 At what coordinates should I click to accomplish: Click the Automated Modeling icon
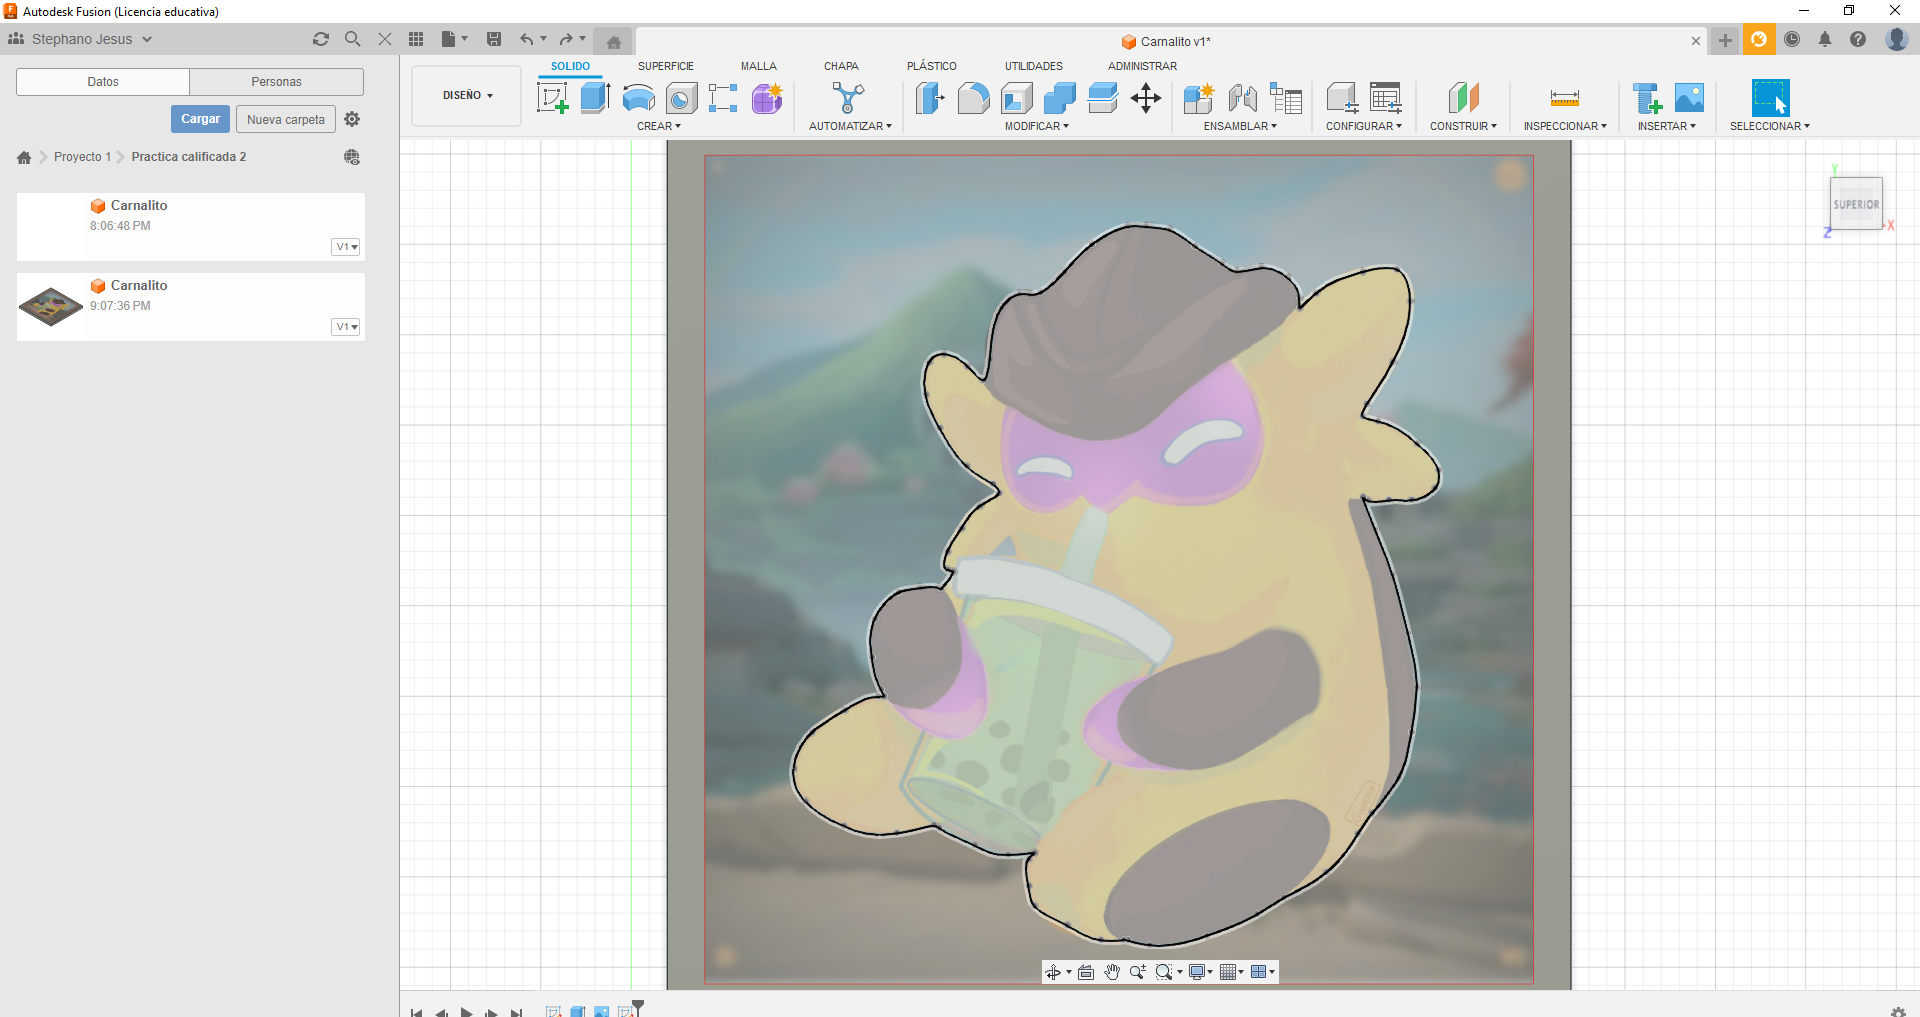point(848,98)
